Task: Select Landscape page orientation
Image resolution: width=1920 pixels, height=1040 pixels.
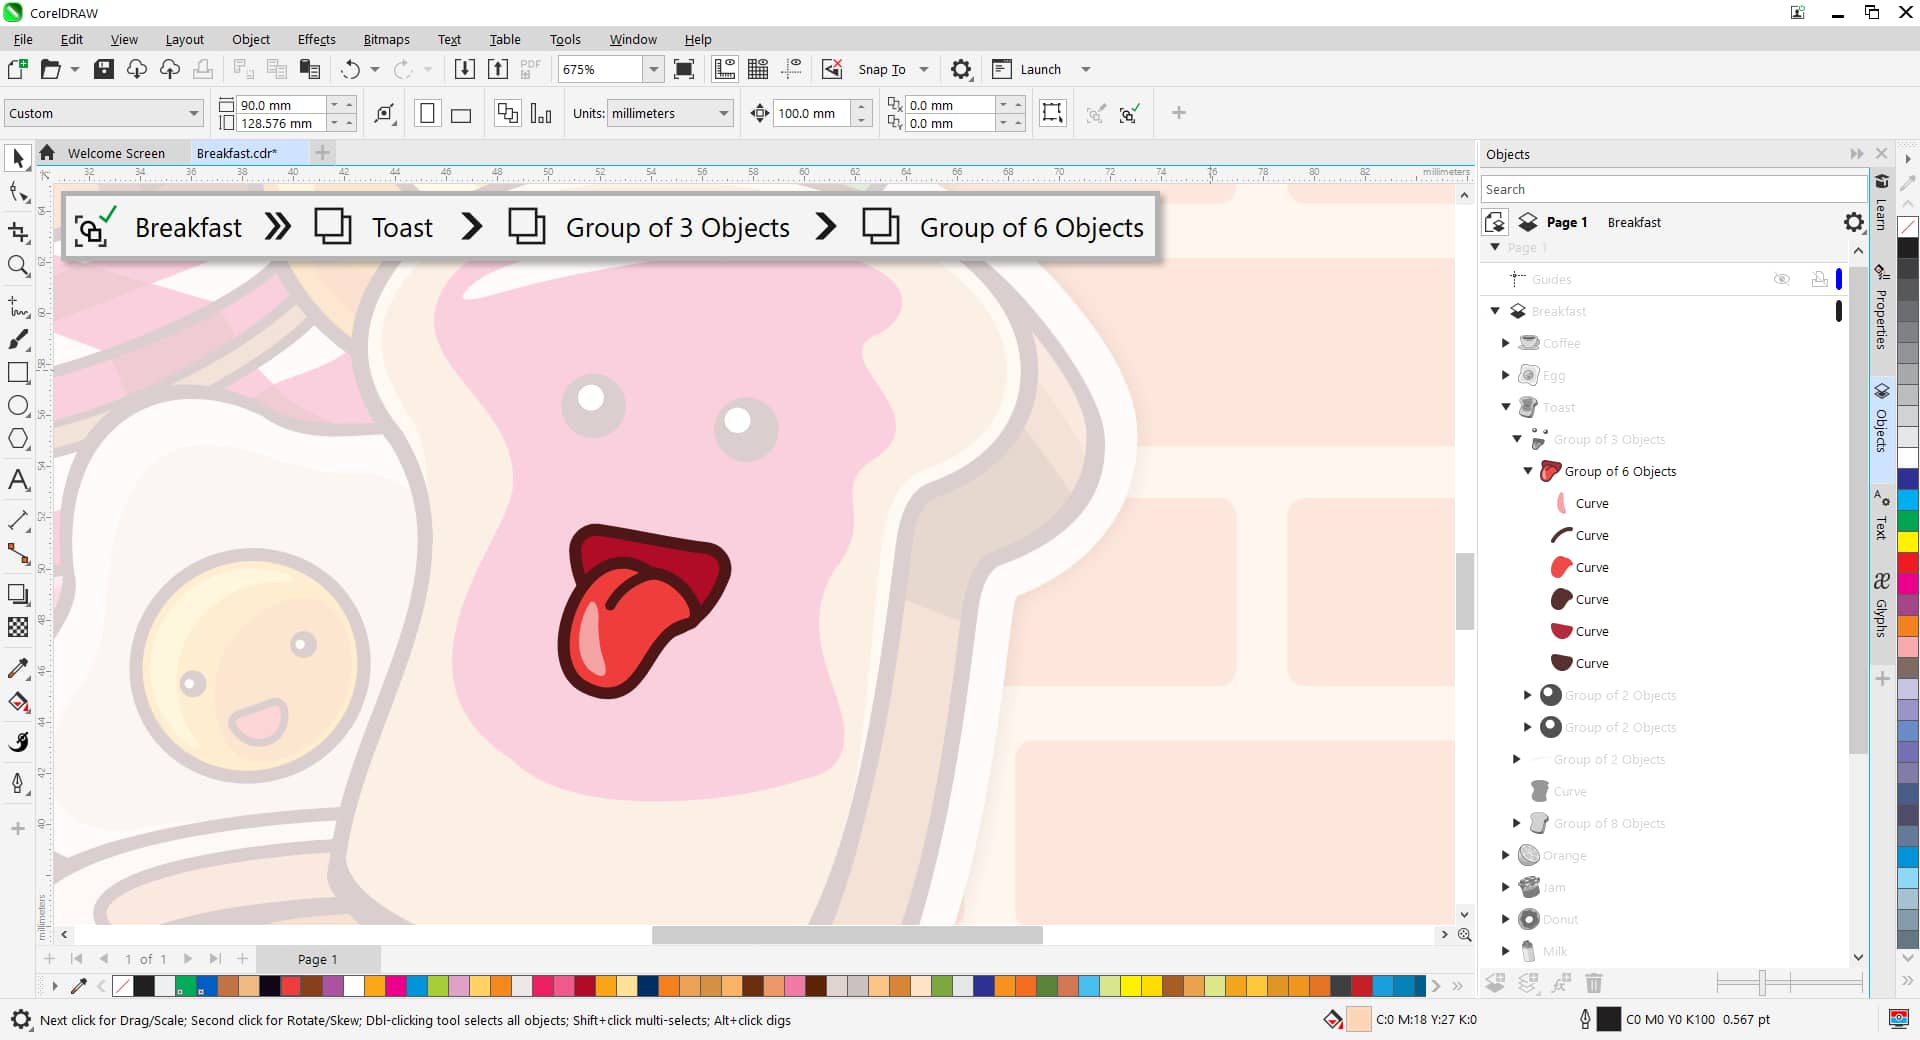Action: pos(461,114)
